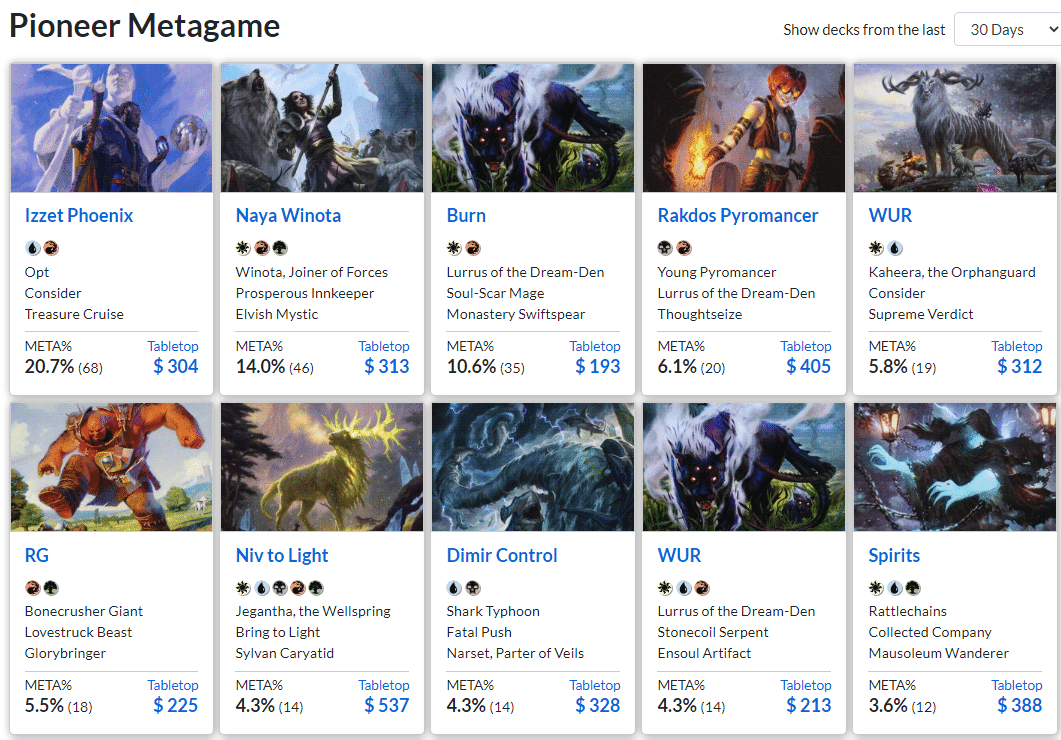Click black mana icon on Dimir Control card
This screenshot has width=1061, height=740.
[x=472, y=588]
